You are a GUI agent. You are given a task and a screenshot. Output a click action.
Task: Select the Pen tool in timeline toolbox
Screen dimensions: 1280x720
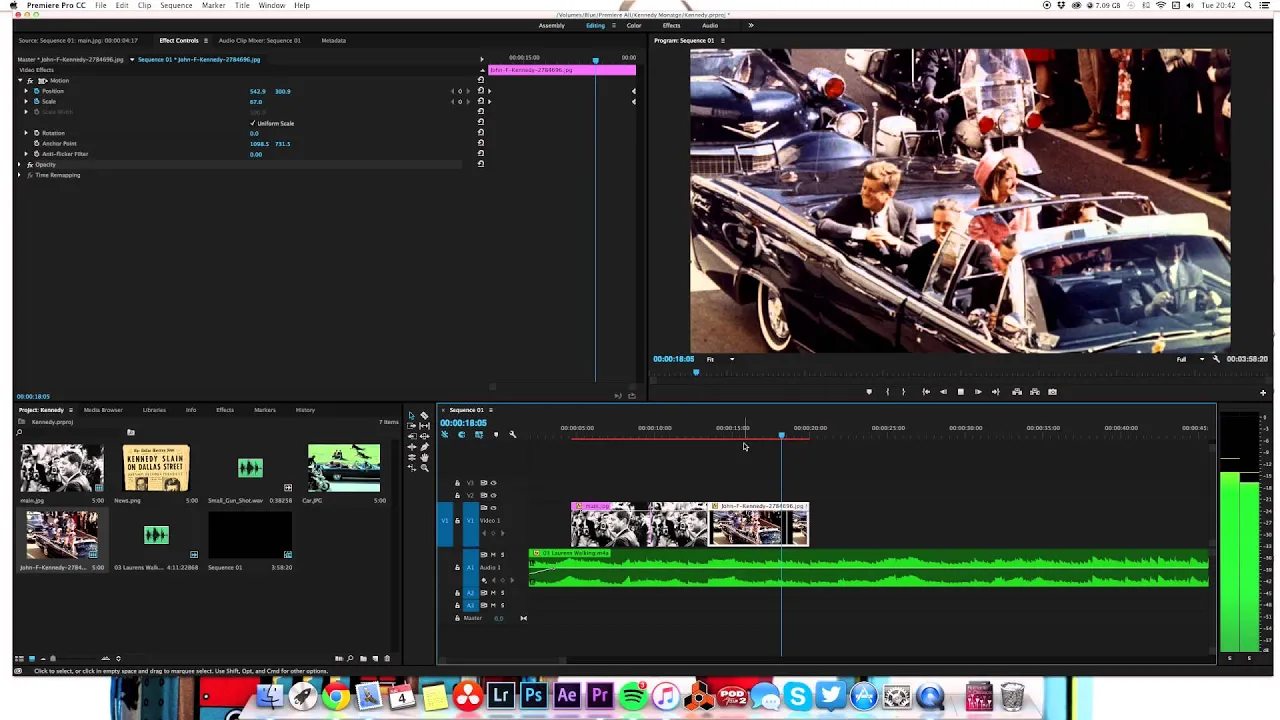pos(424,447)
